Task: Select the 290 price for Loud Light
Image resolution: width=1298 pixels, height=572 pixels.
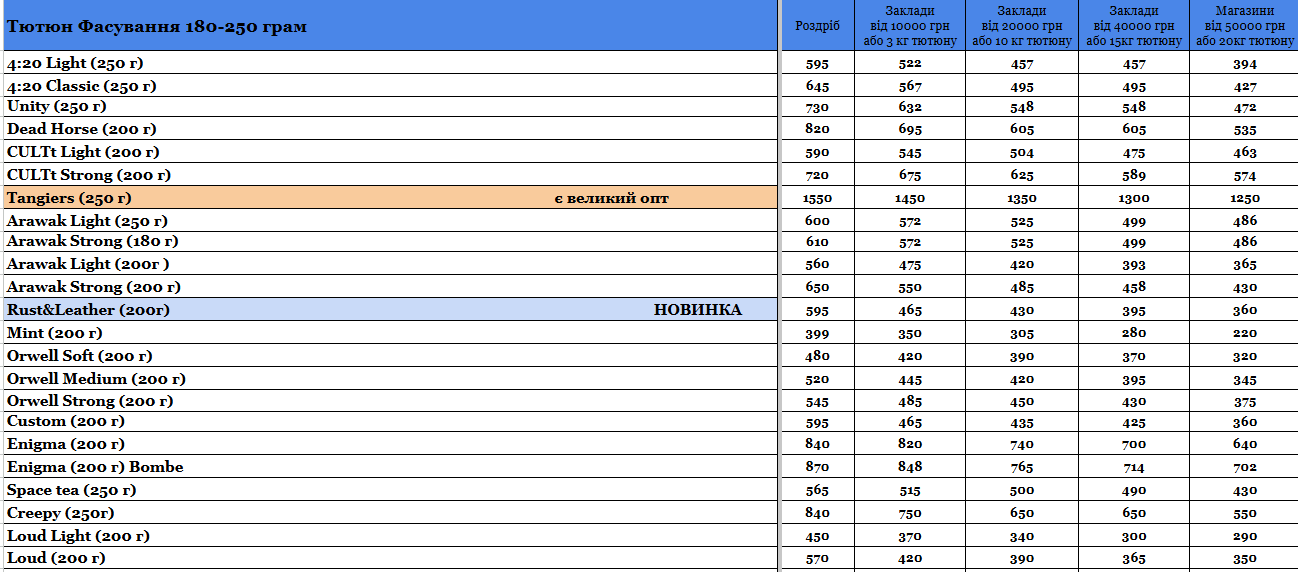Action: [1245, 536]
